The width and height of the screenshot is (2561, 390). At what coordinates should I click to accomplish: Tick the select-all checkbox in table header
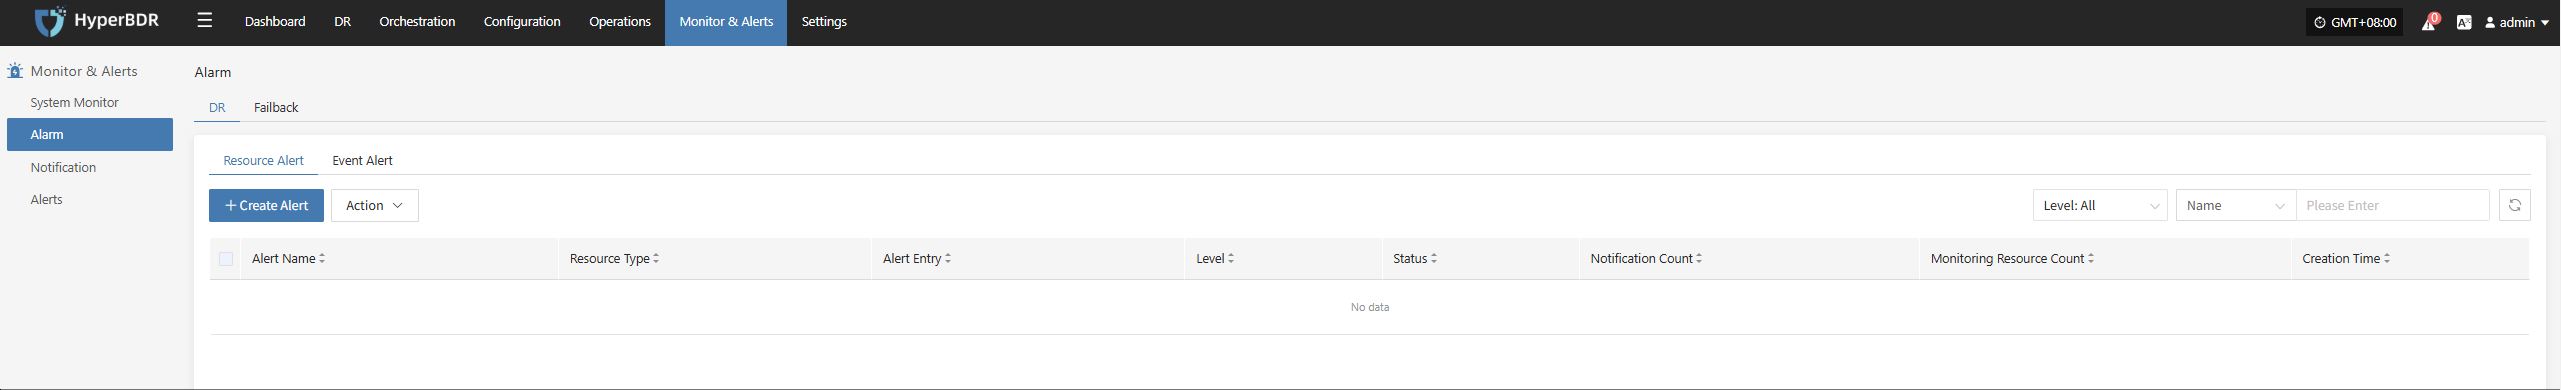[226, 259]
